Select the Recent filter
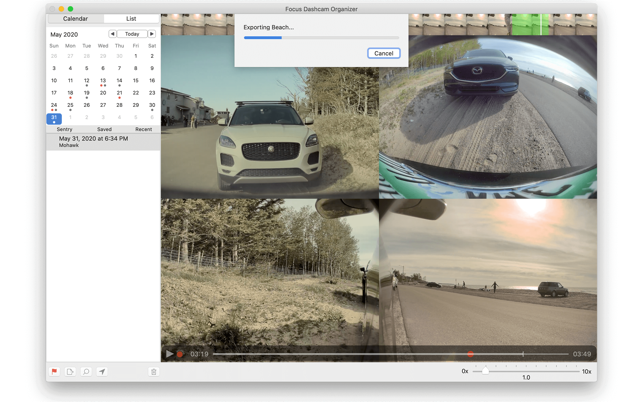The image size is (643, 402). pyautogui.click(x=144, y=129)
